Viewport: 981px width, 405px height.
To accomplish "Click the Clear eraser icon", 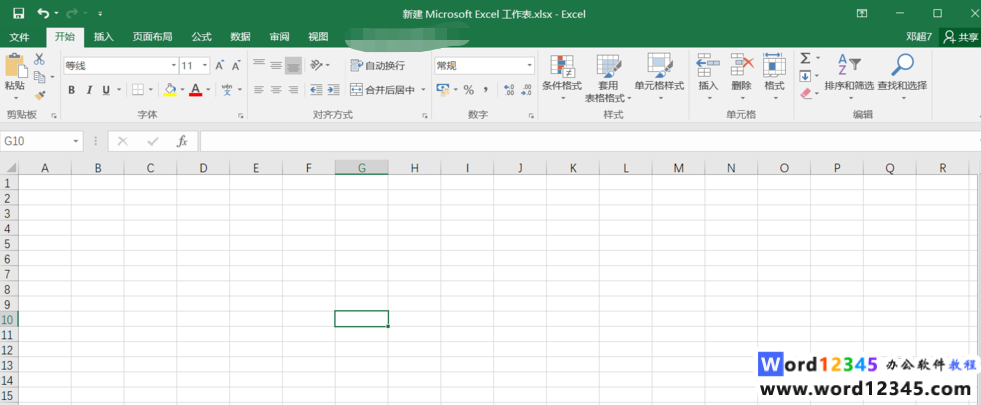I will pyautogui.click(x=805, y=93).
